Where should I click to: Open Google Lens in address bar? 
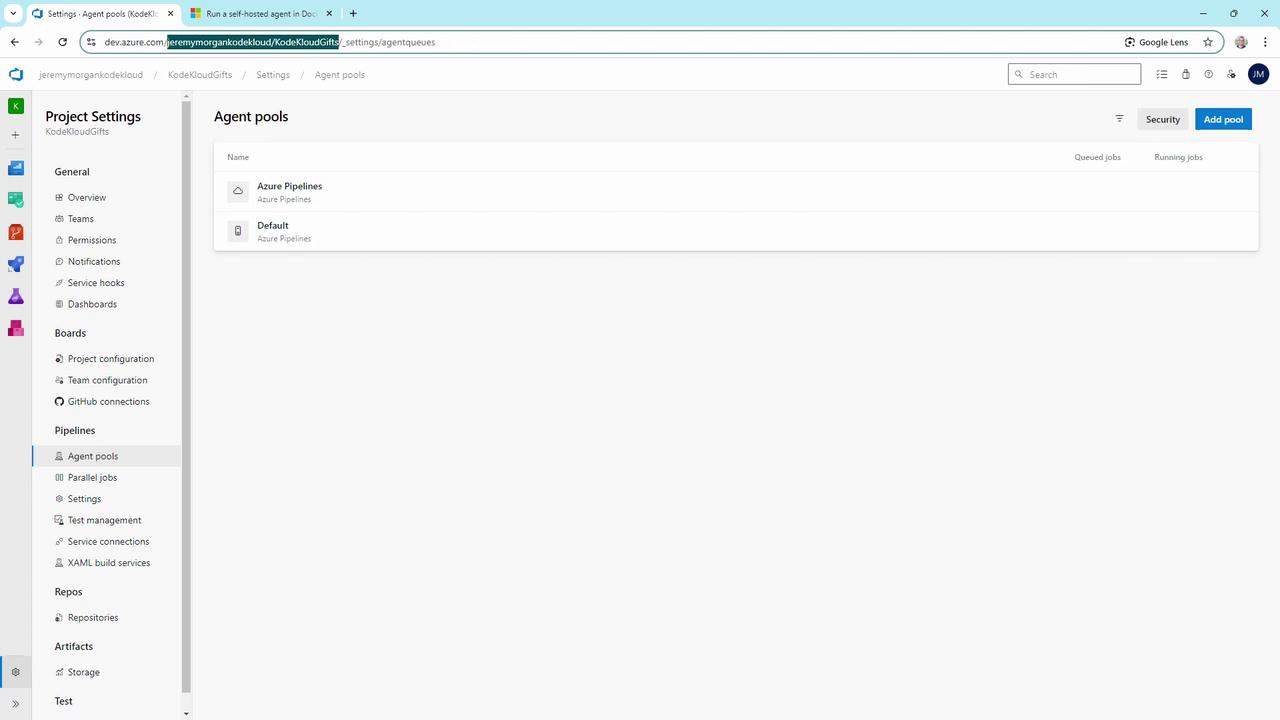click(x=1156, y=42)
